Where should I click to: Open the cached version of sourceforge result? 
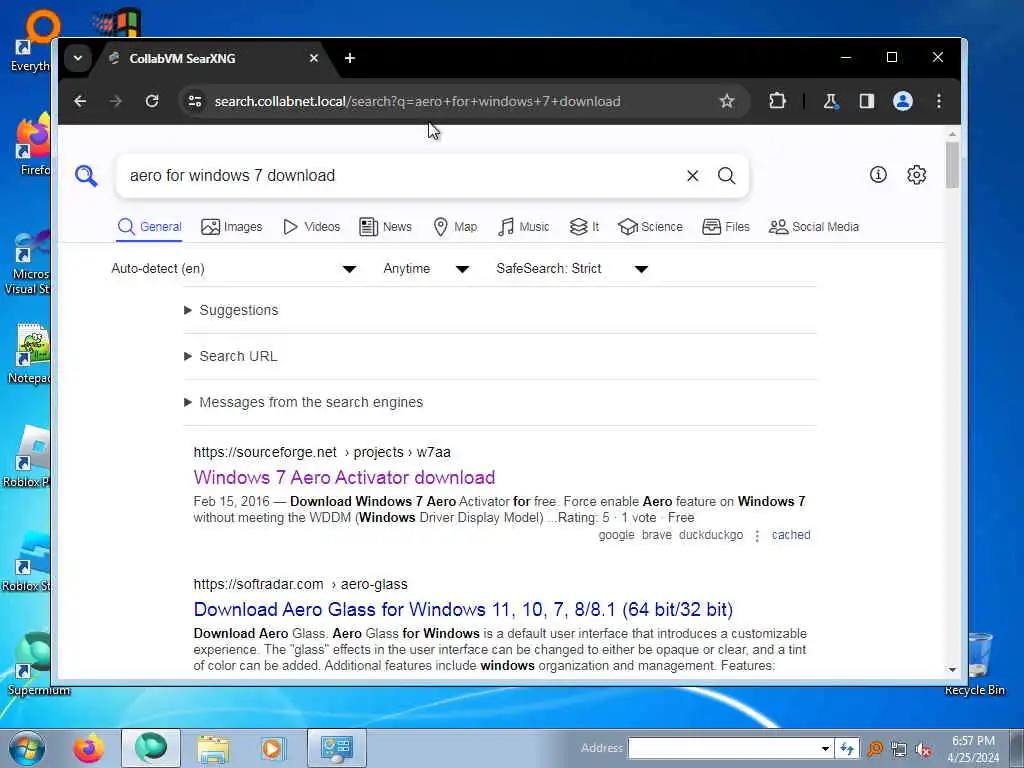(x=791, y=535)
